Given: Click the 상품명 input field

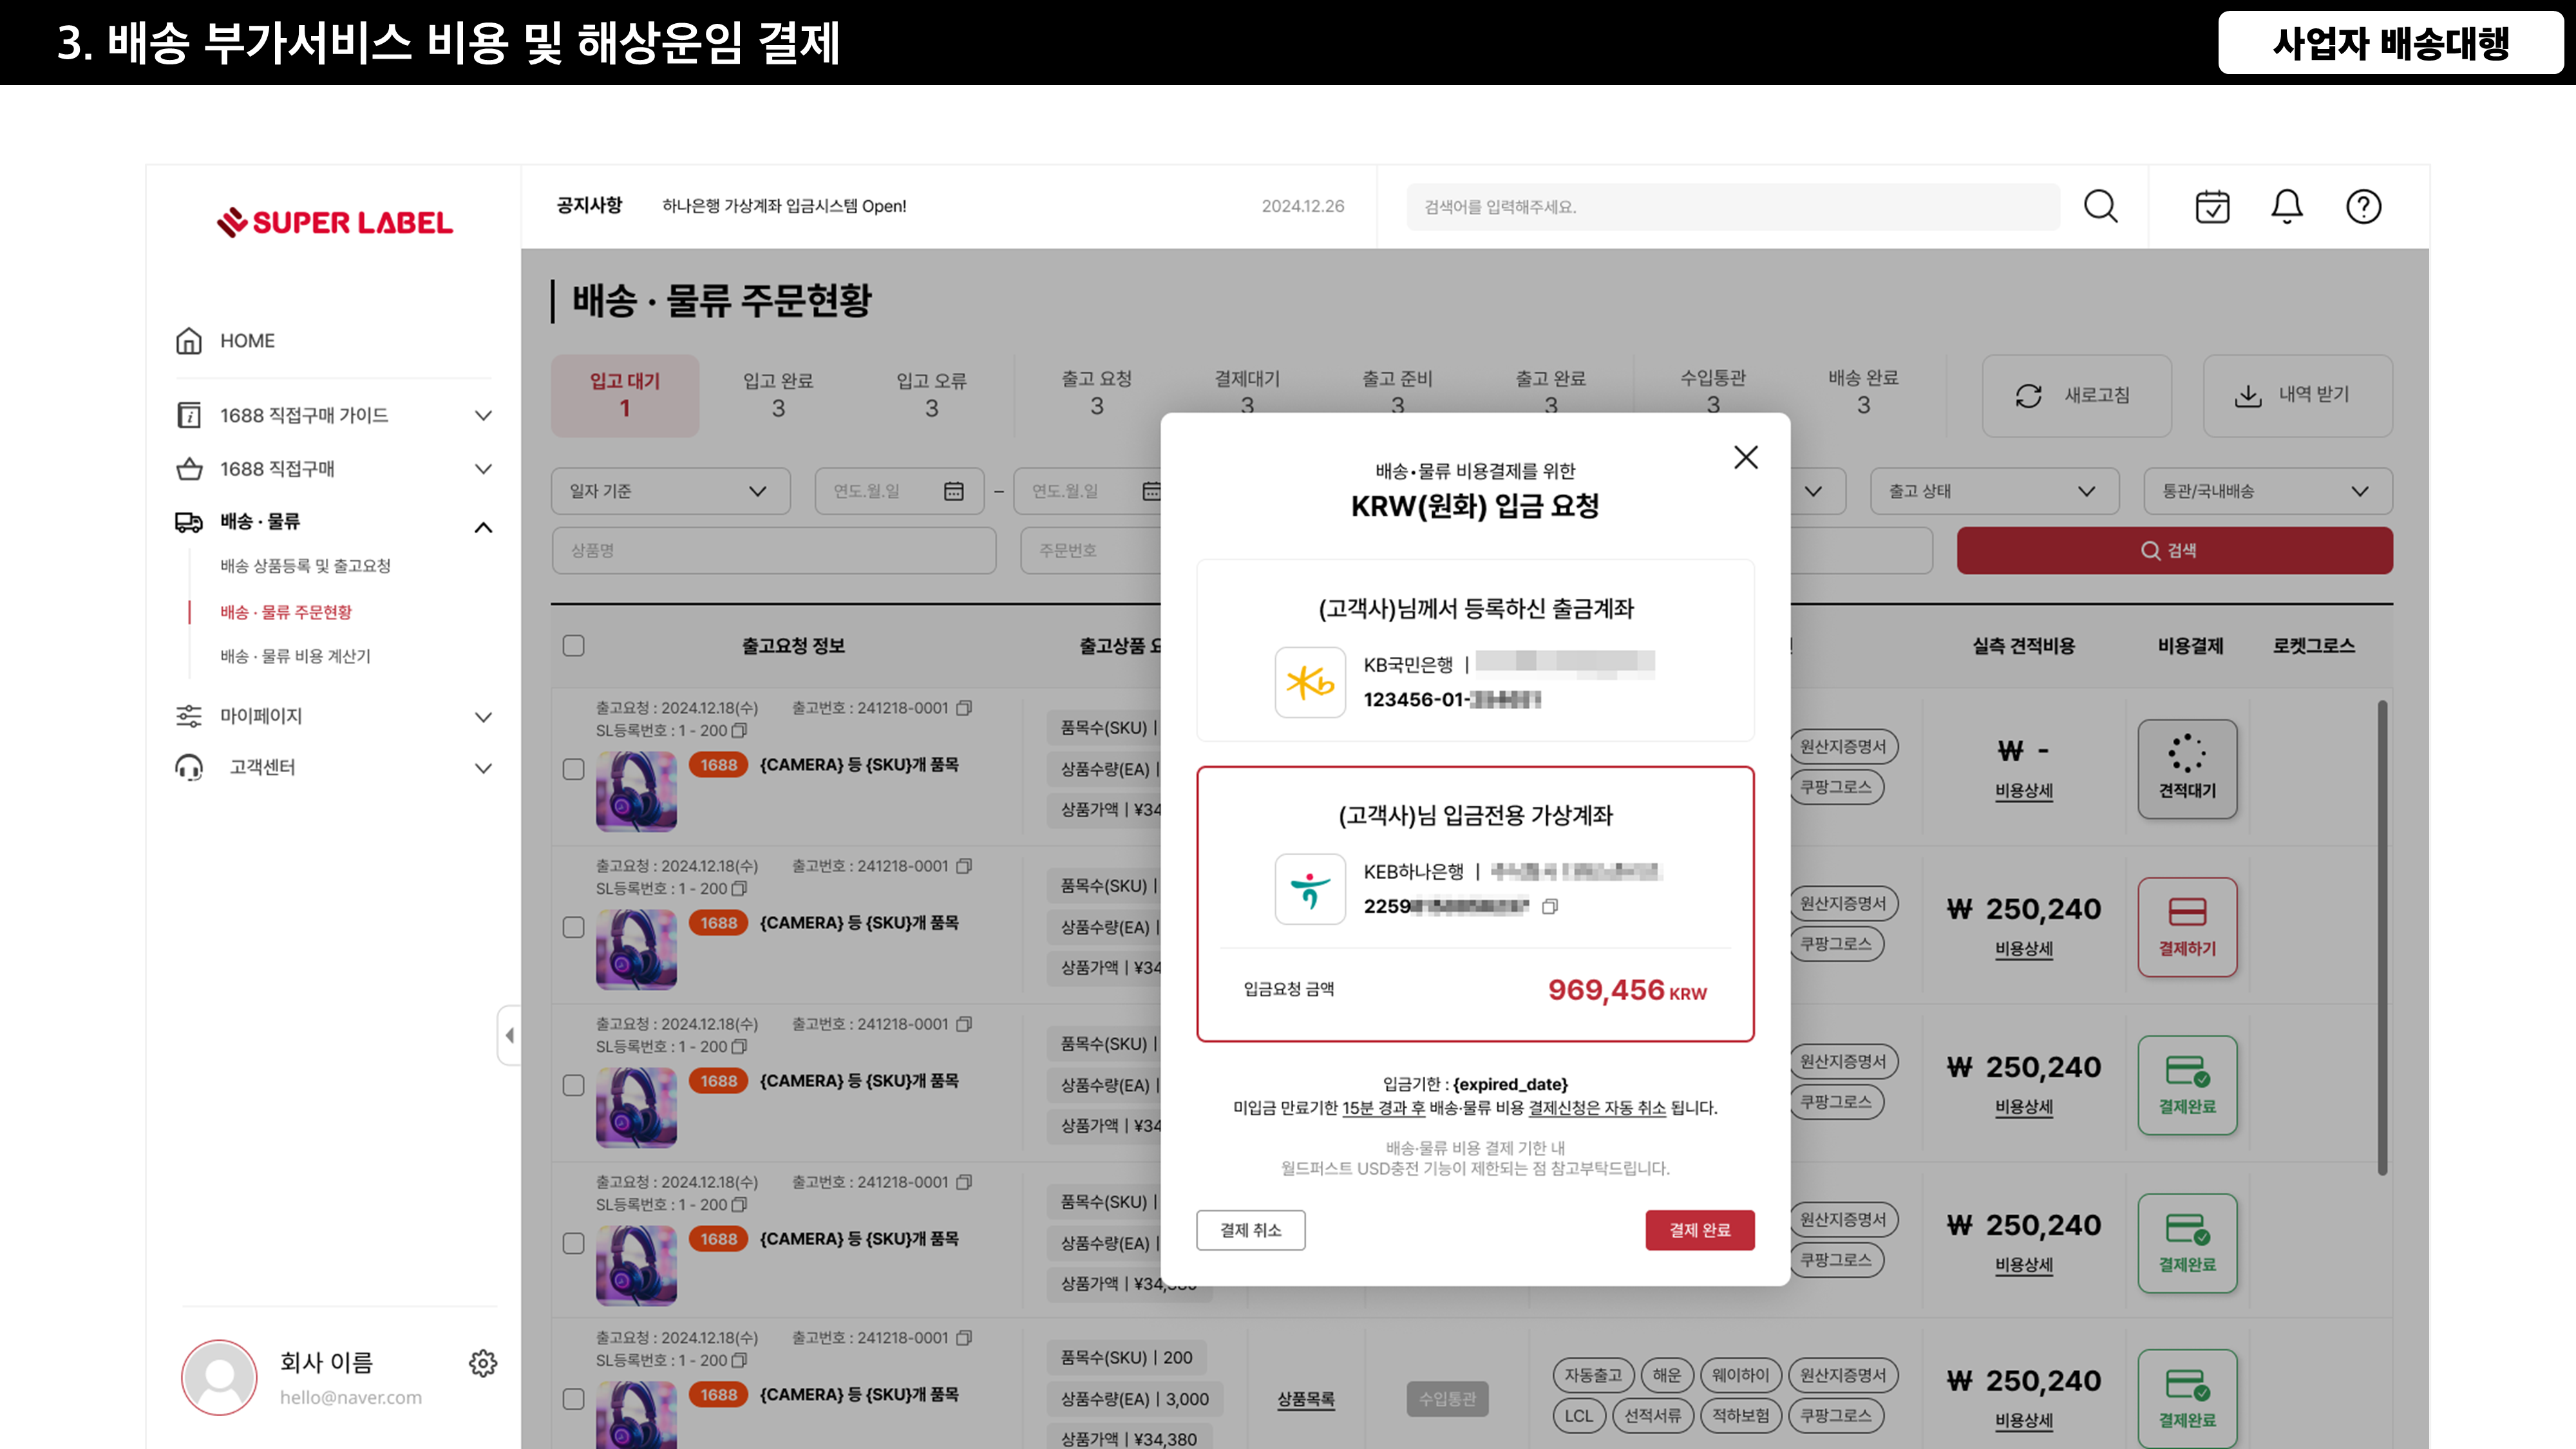Looking at the screenshot, I should coord(773,551).
